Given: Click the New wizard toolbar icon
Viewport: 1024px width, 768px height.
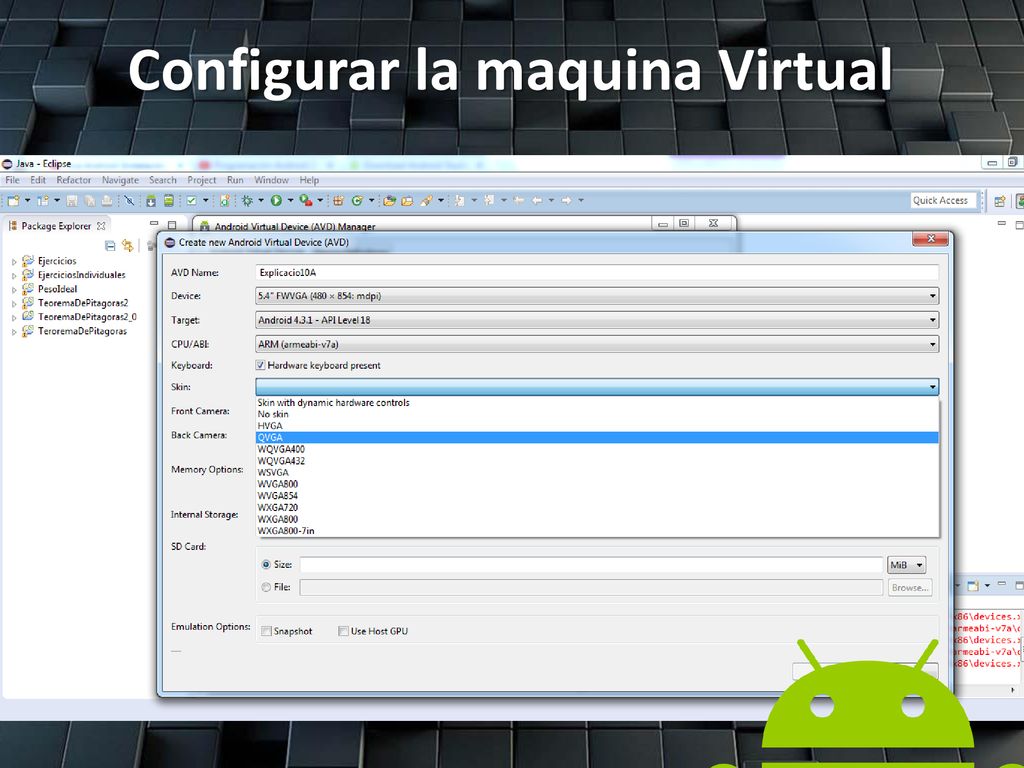Looking at the screenshot, I should [14, 200].
